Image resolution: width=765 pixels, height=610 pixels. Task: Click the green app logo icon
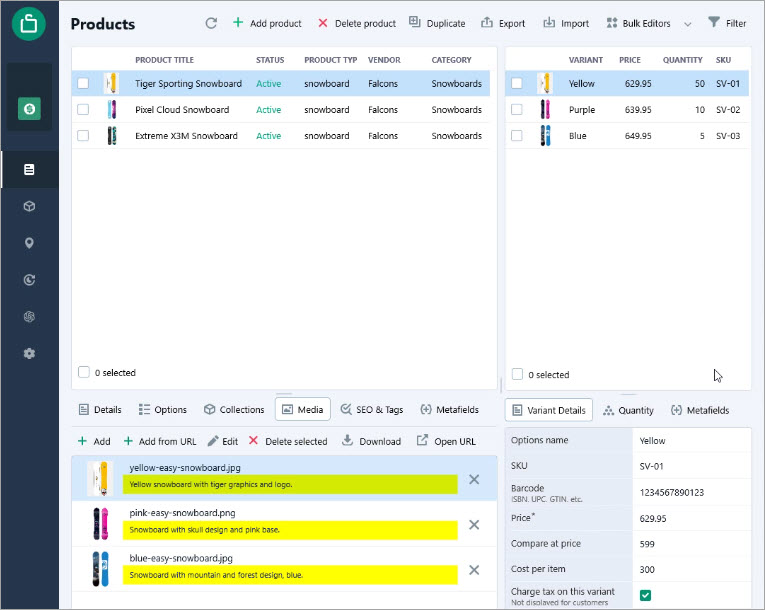(x=29, y=23)
